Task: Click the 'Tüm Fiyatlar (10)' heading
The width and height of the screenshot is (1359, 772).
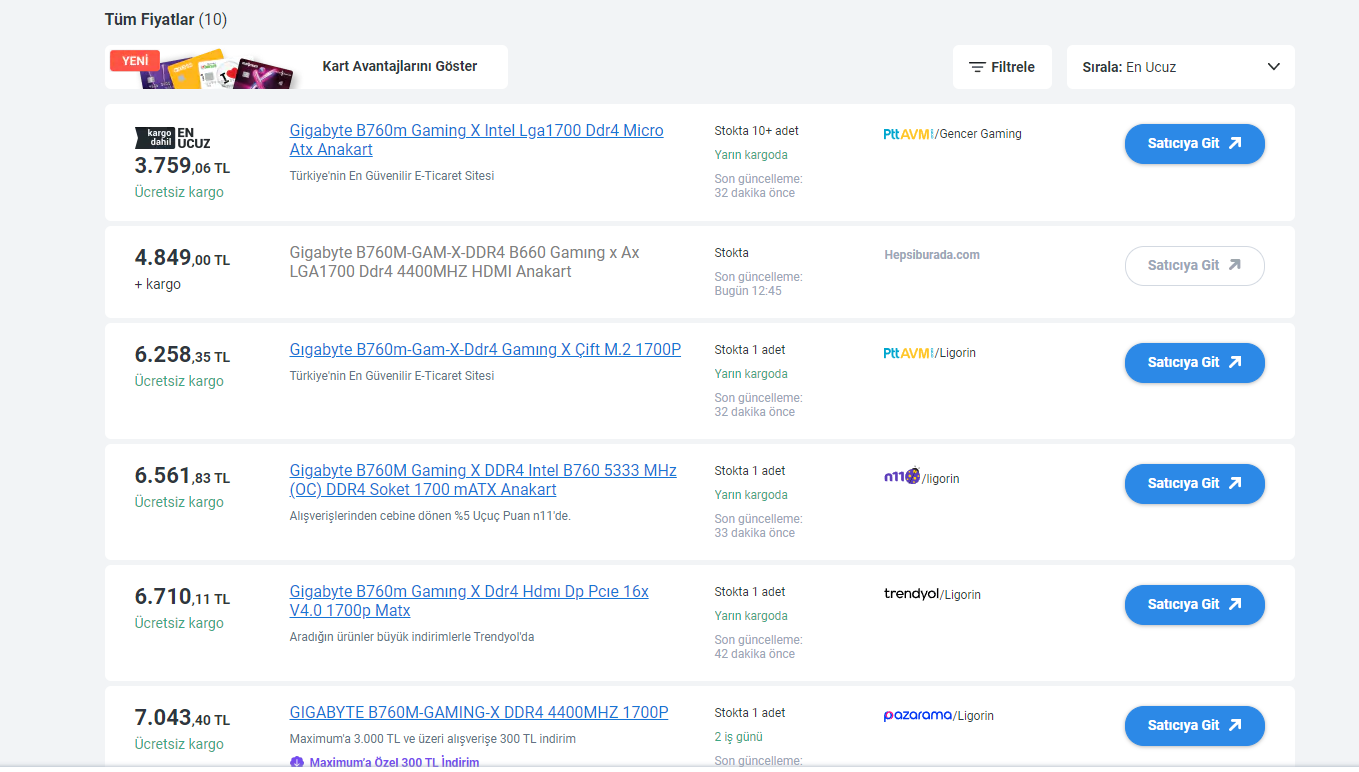Action: tap(166, 19)
